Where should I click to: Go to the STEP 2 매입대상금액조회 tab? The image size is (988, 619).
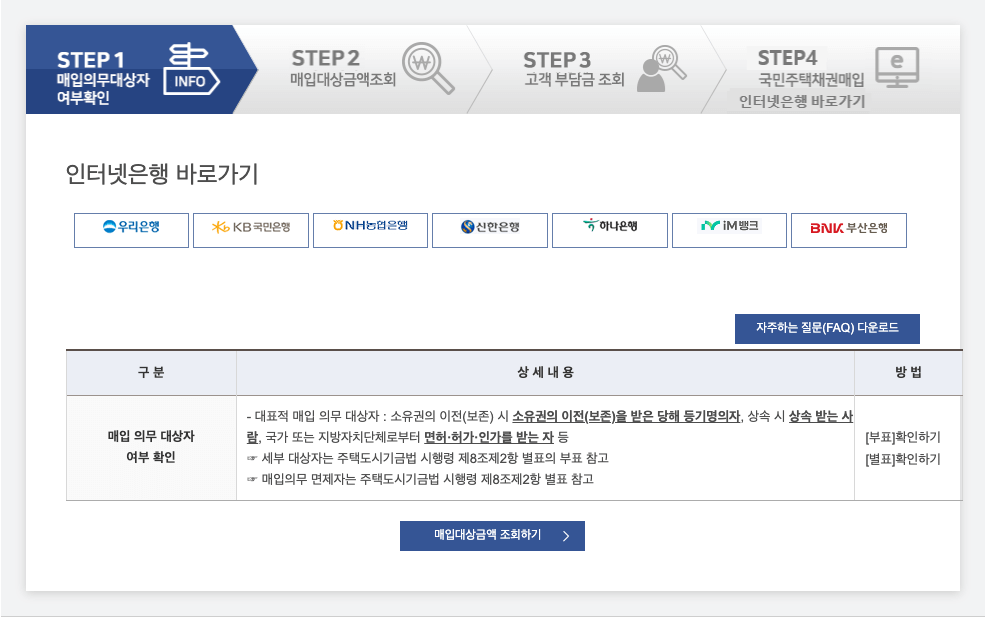(x=341, y=68)
